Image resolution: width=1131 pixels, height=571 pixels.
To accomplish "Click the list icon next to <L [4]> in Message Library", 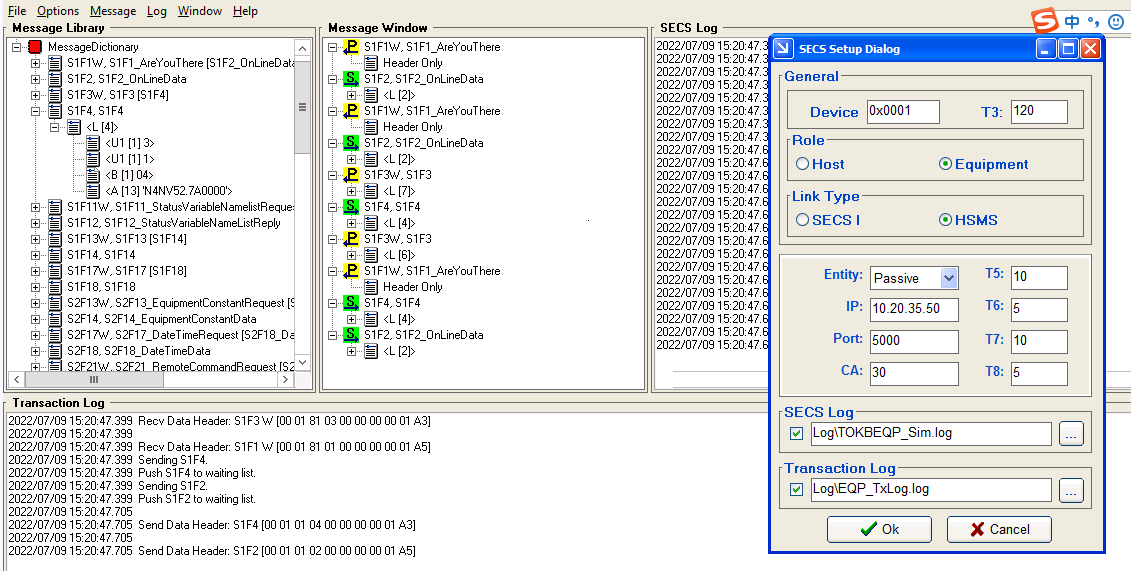I will 74,127.
